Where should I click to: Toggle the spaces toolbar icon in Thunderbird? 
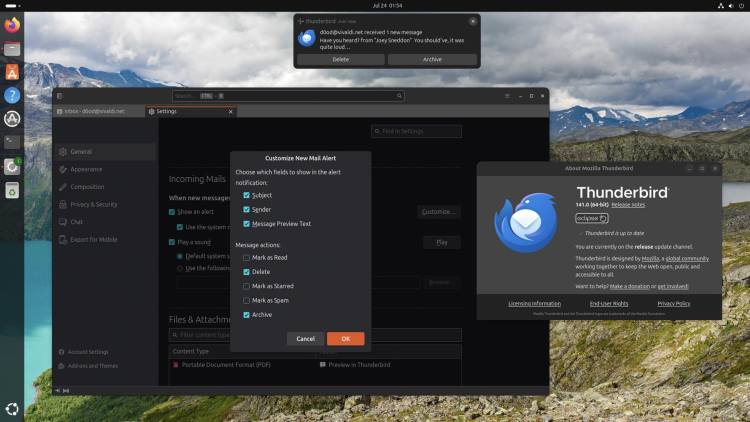[x=60, y=96]
